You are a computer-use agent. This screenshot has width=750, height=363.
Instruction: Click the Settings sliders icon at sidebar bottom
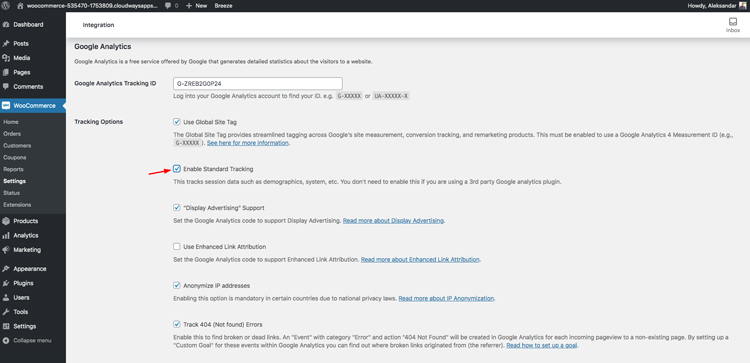tap(6, 326)
